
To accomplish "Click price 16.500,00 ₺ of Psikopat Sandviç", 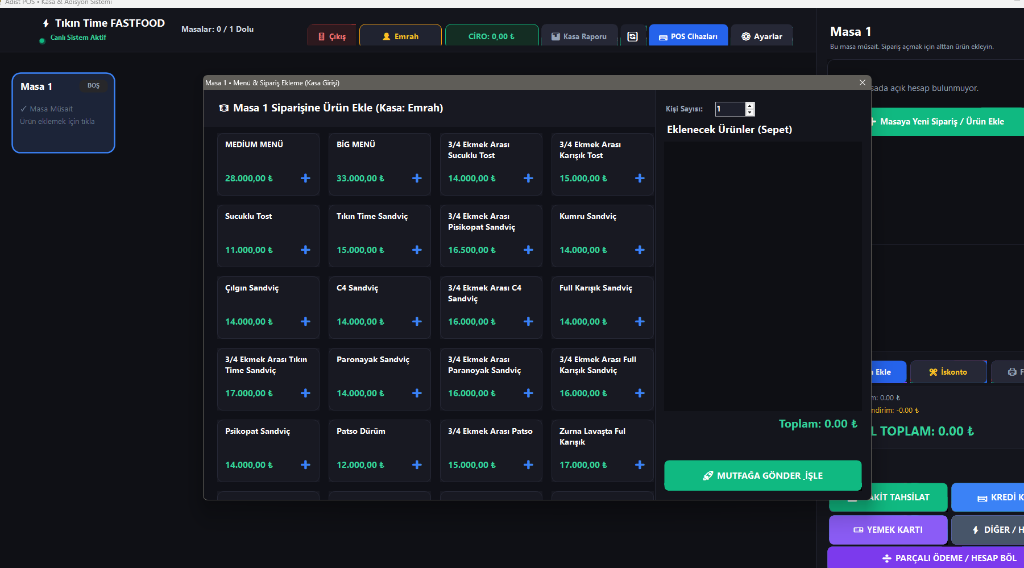I will tap(472, 250).
